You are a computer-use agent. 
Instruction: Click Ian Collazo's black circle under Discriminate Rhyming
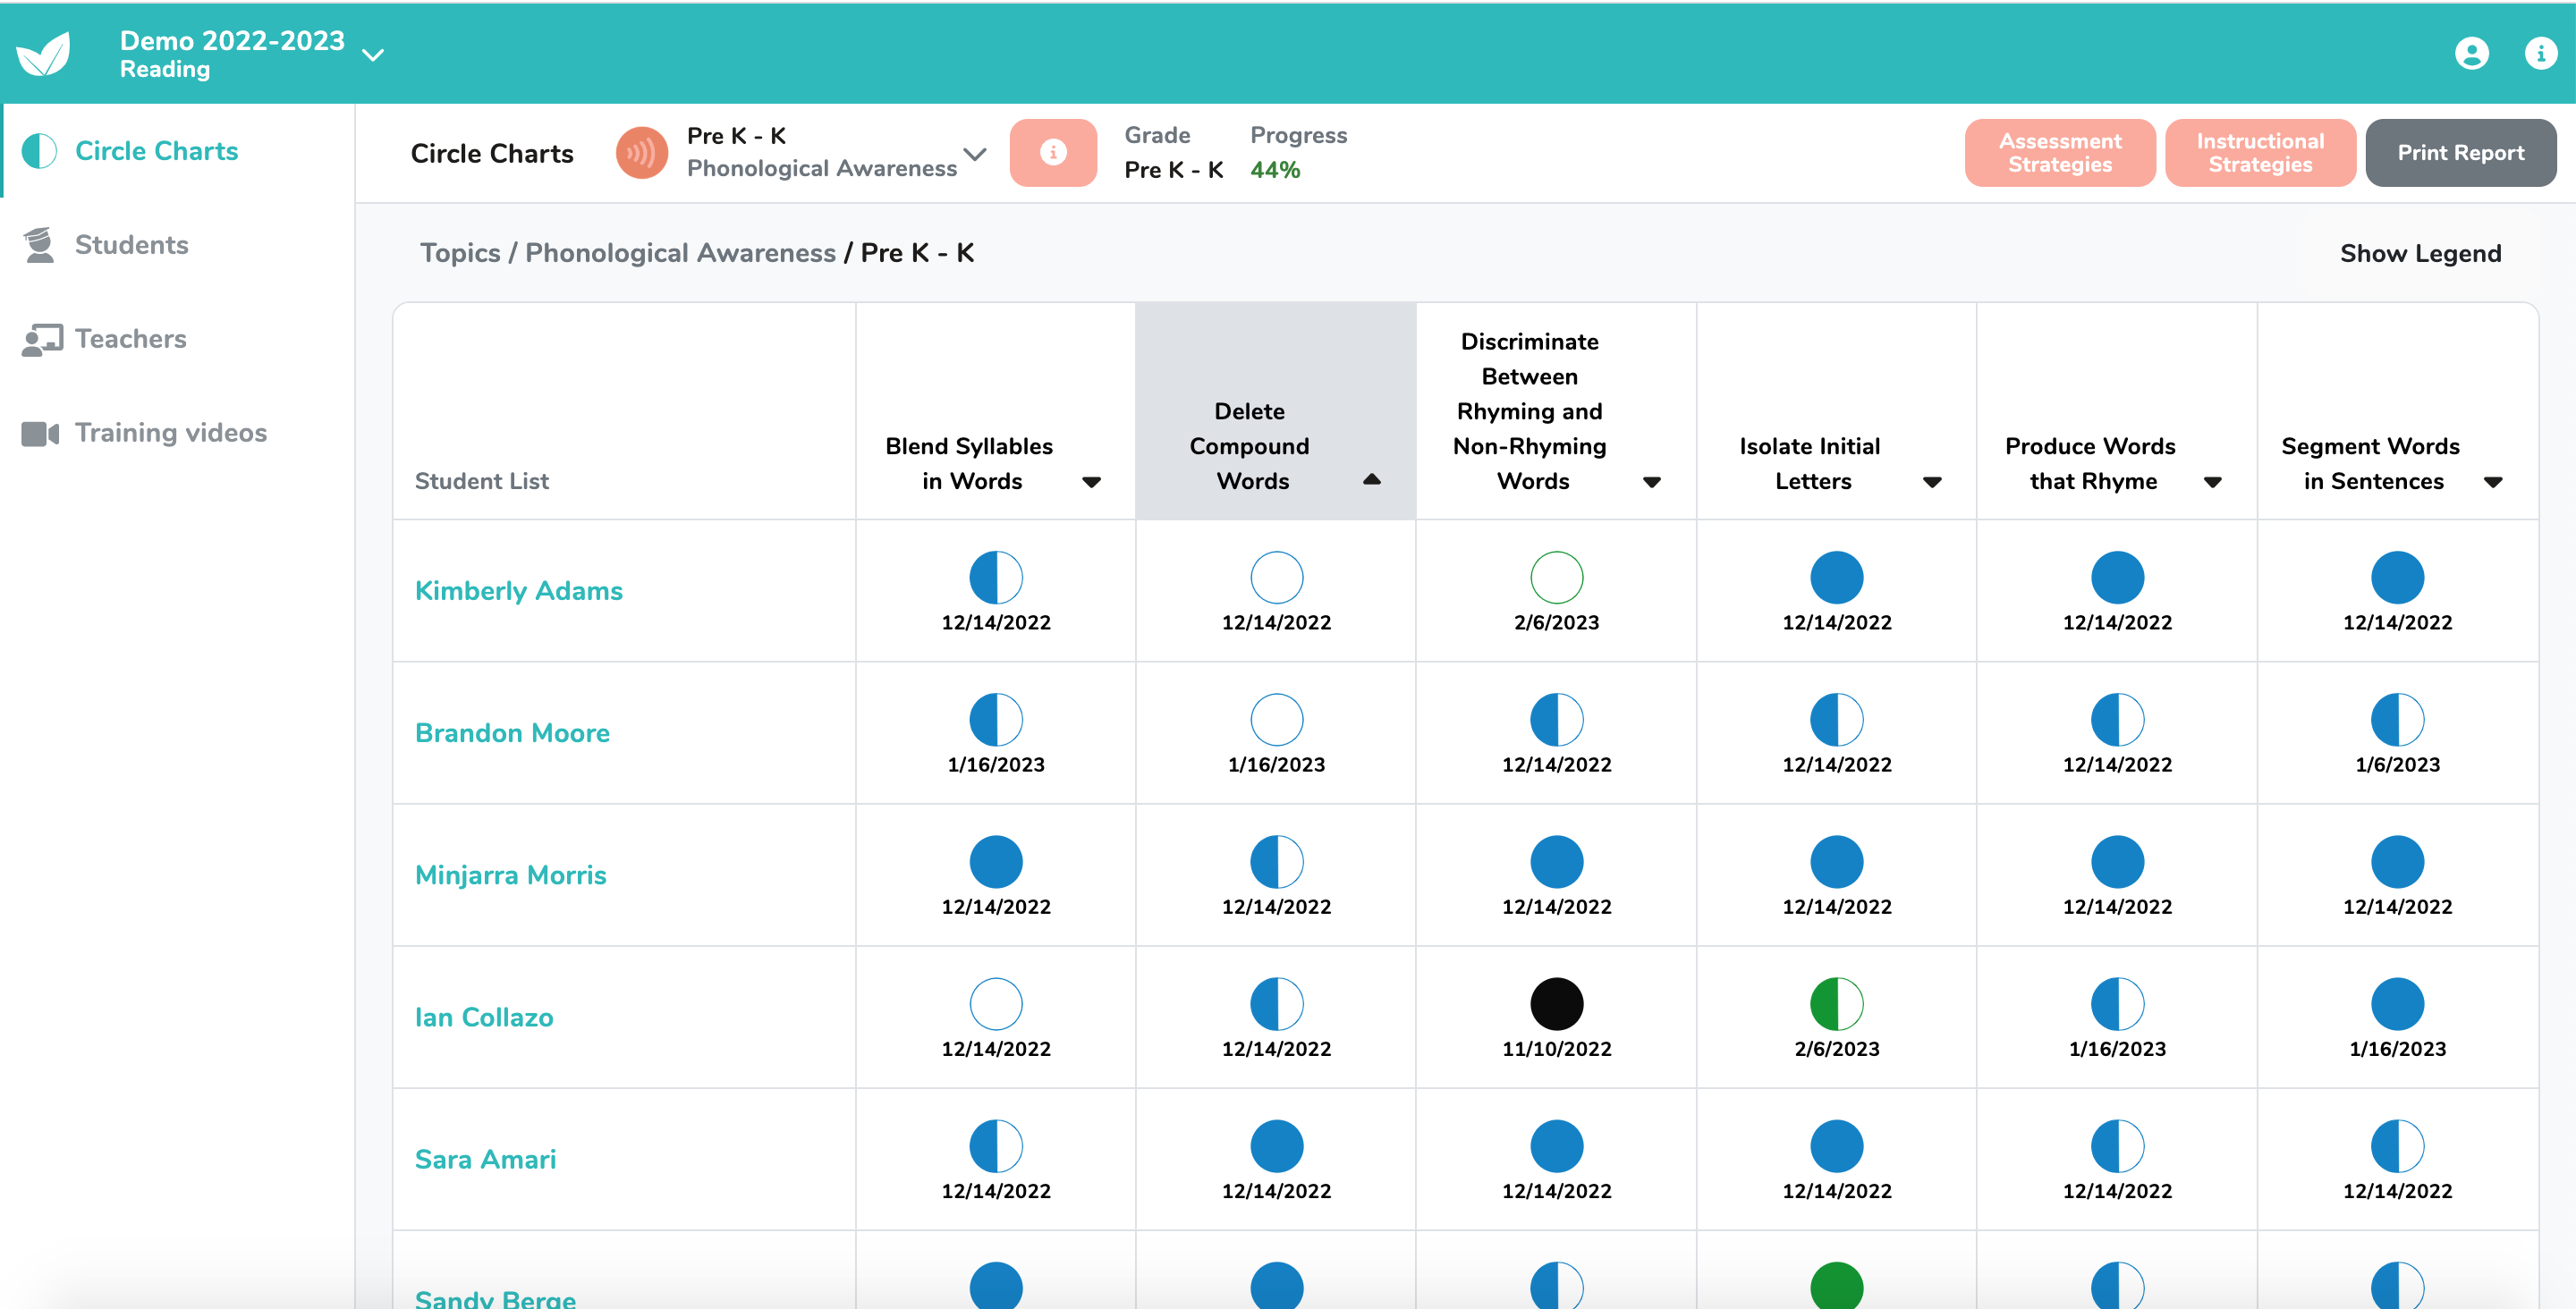pyautogui.click(x=1556, y=1005)
